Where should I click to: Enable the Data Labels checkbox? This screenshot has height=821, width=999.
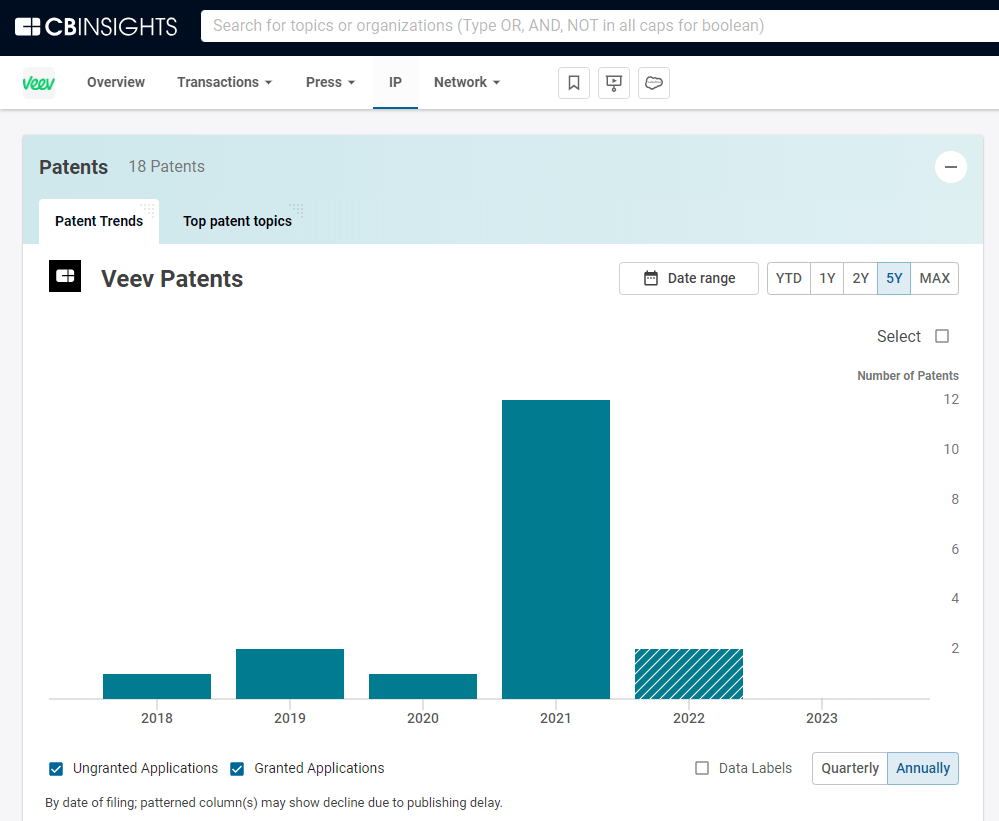702,768
